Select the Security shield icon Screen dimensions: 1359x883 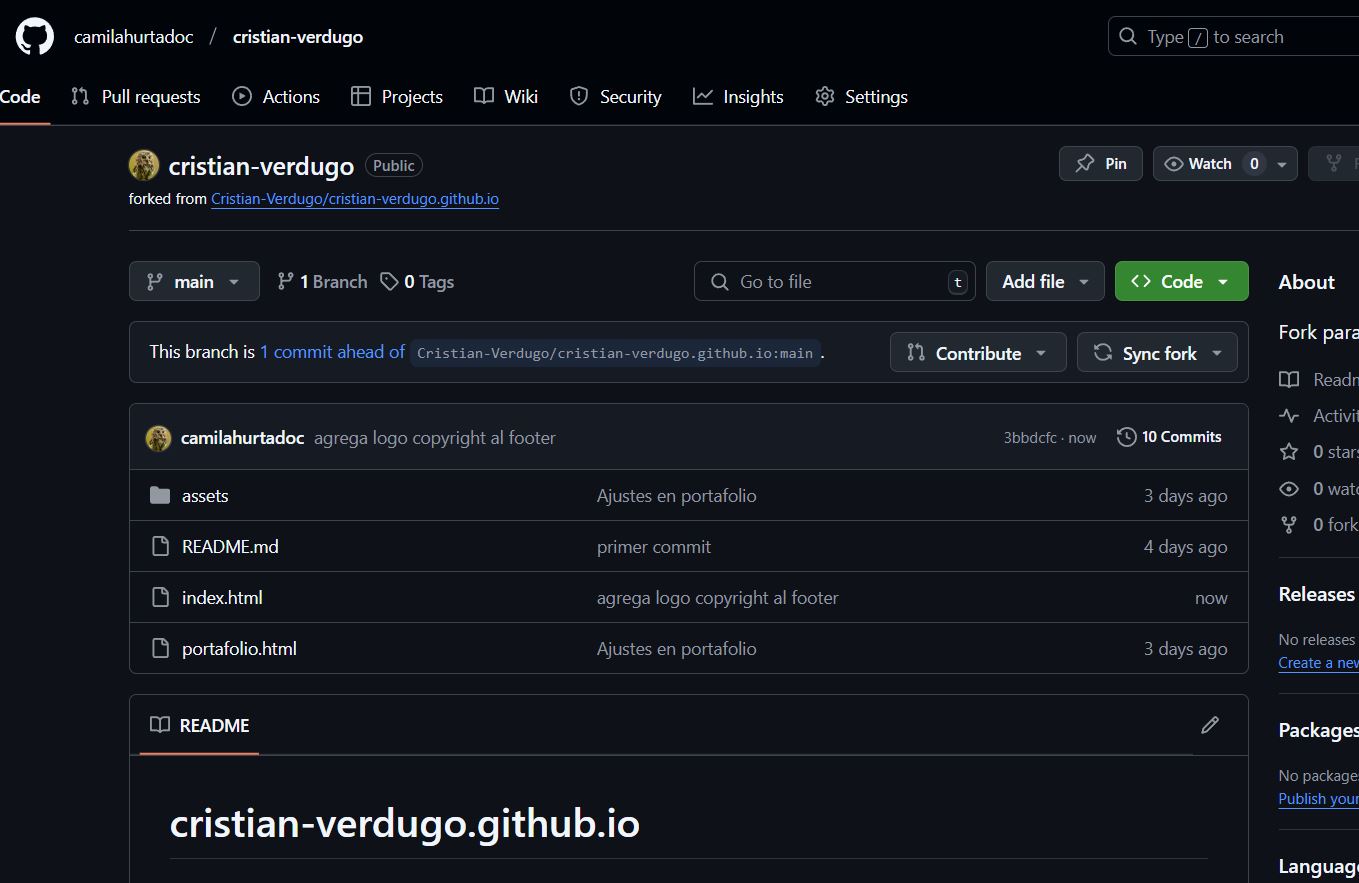tap(578, 96)
